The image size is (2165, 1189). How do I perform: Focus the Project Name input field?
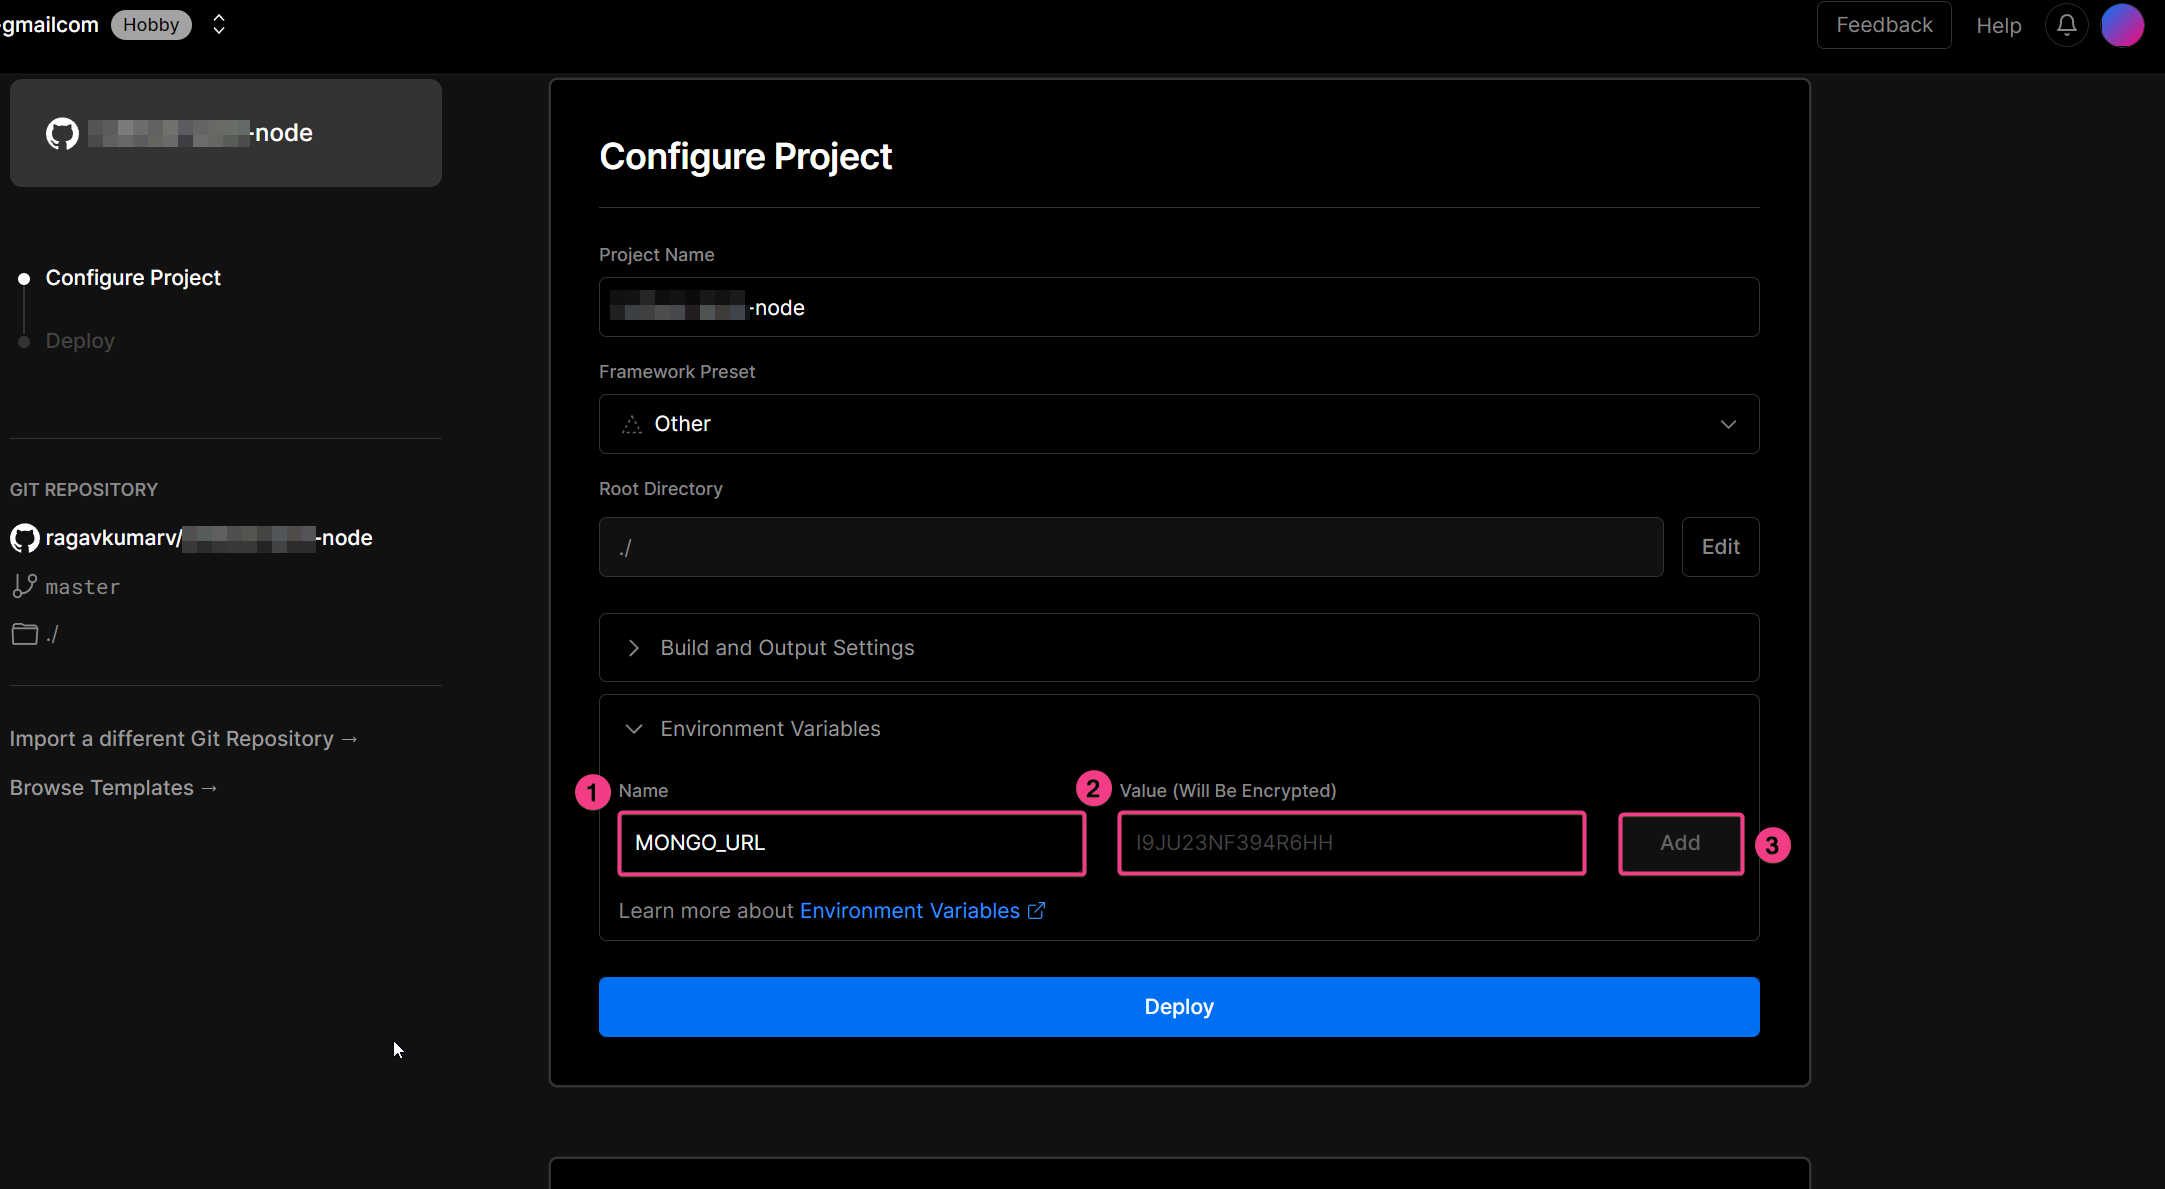[1178, 307]
